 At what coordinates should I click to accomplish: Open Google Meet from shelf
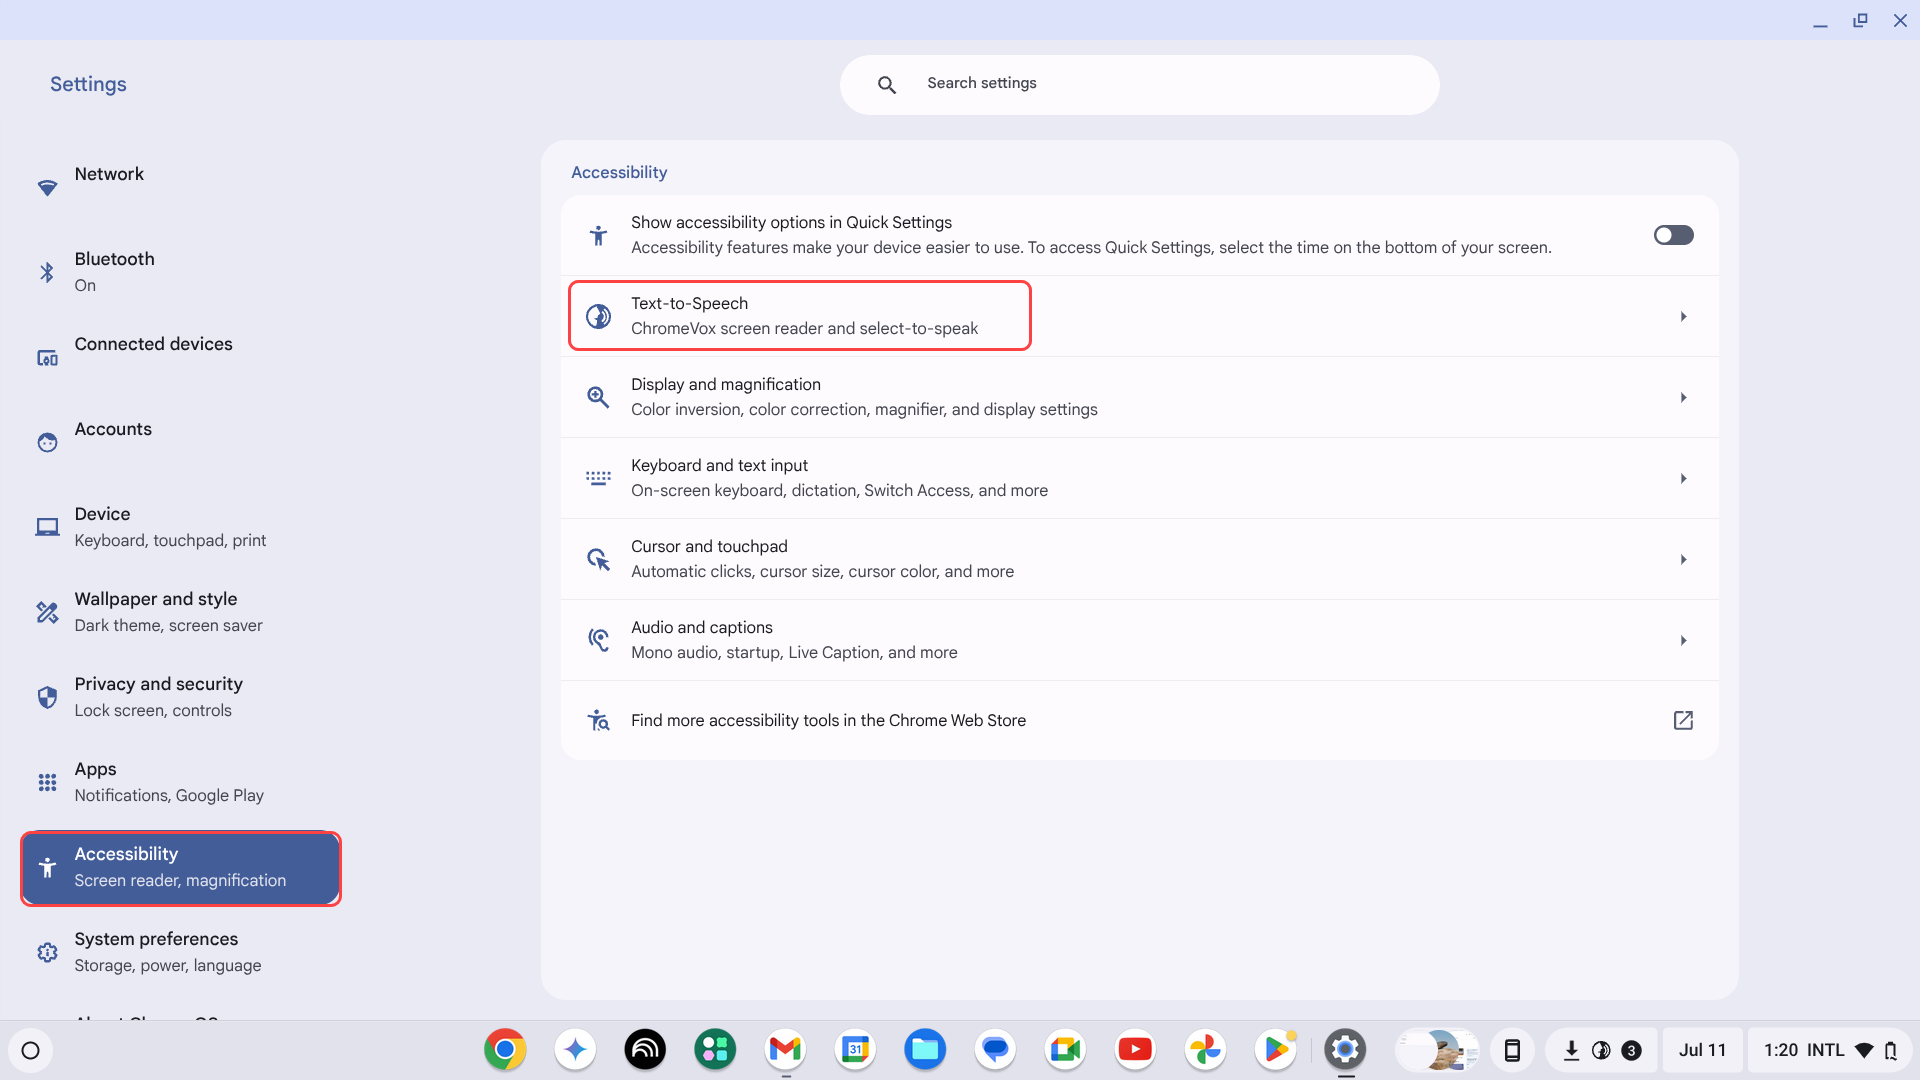1065,1049
